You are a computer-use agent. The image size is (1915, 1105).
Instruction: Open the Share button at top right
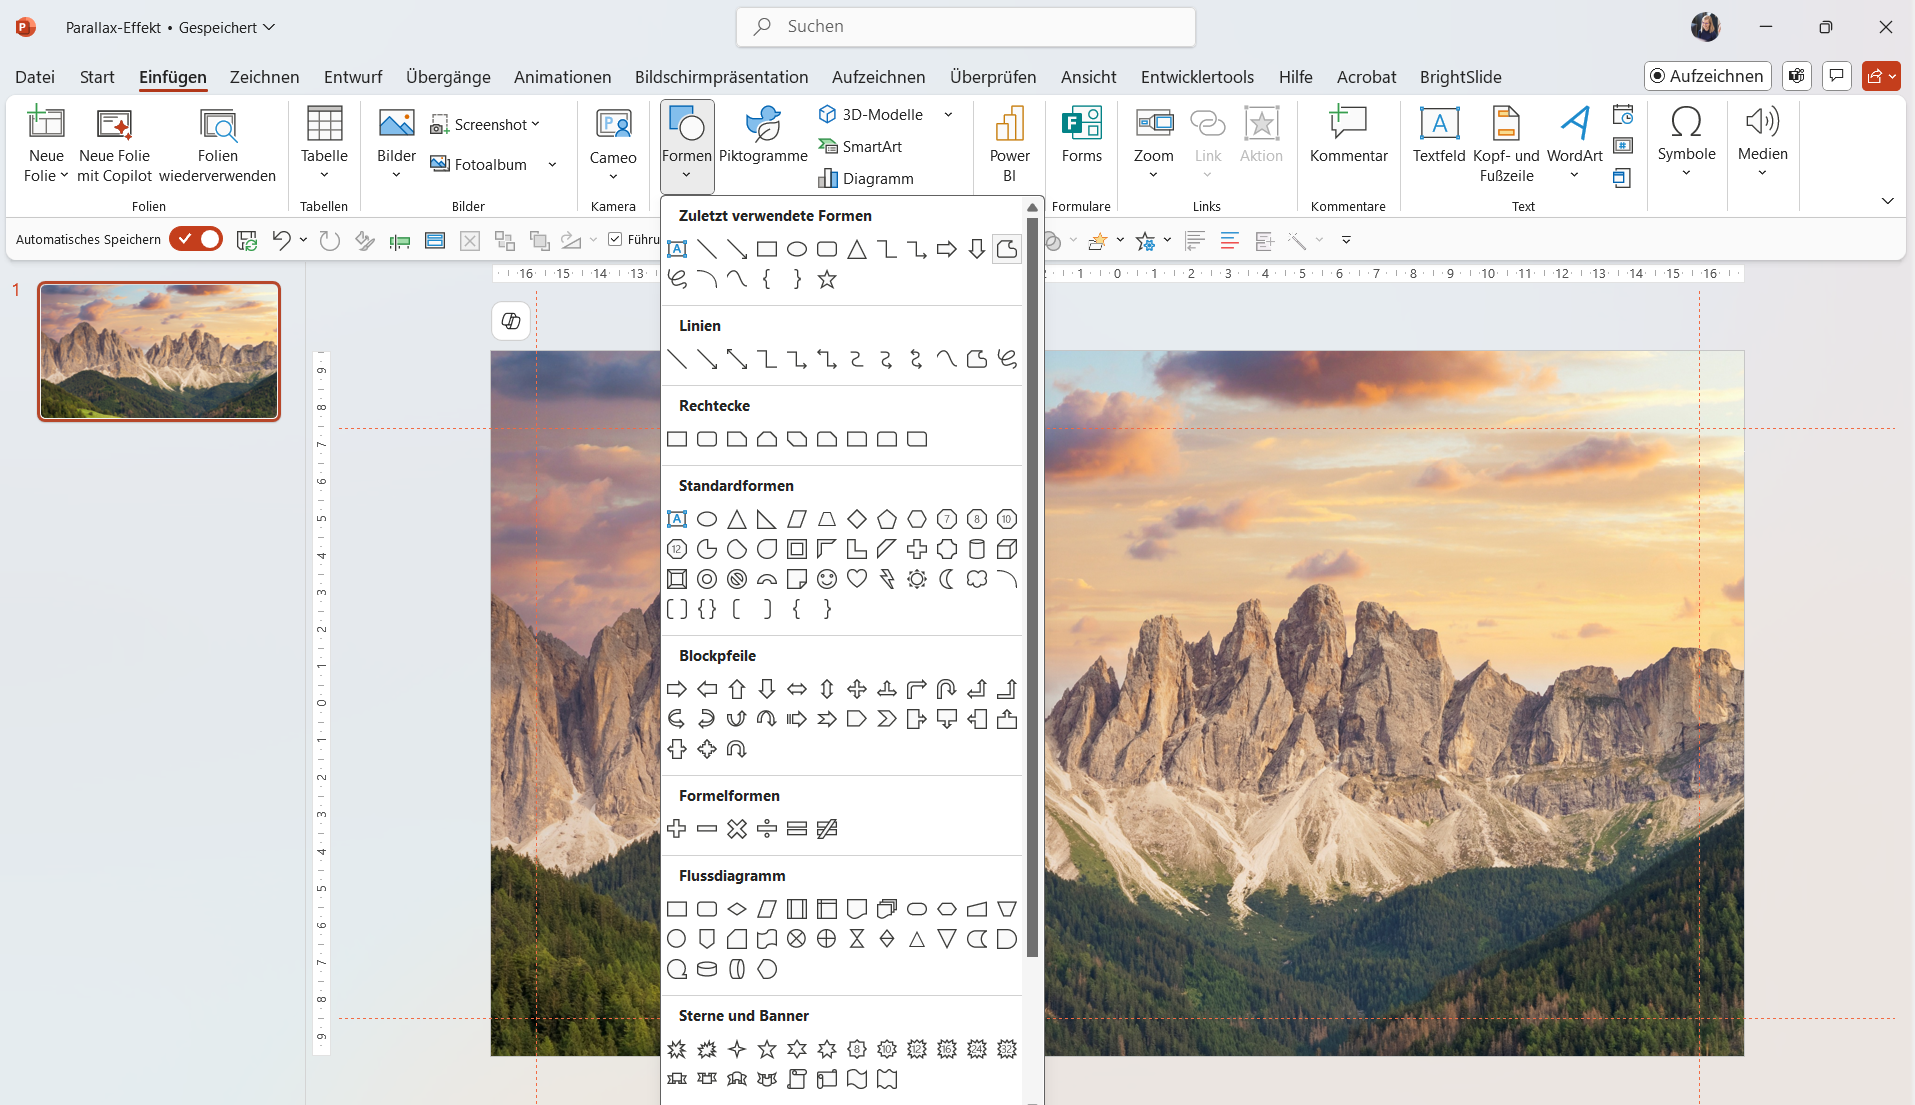click(1881, 76)
